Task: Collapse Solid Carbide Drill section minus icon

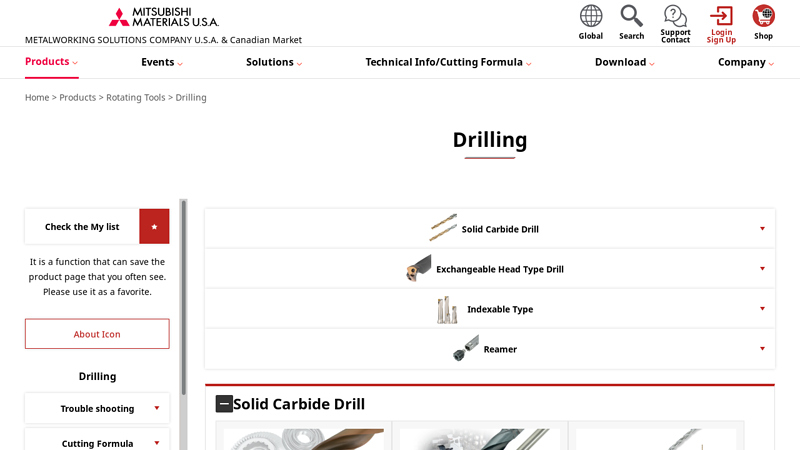Action: coord(224,404)
